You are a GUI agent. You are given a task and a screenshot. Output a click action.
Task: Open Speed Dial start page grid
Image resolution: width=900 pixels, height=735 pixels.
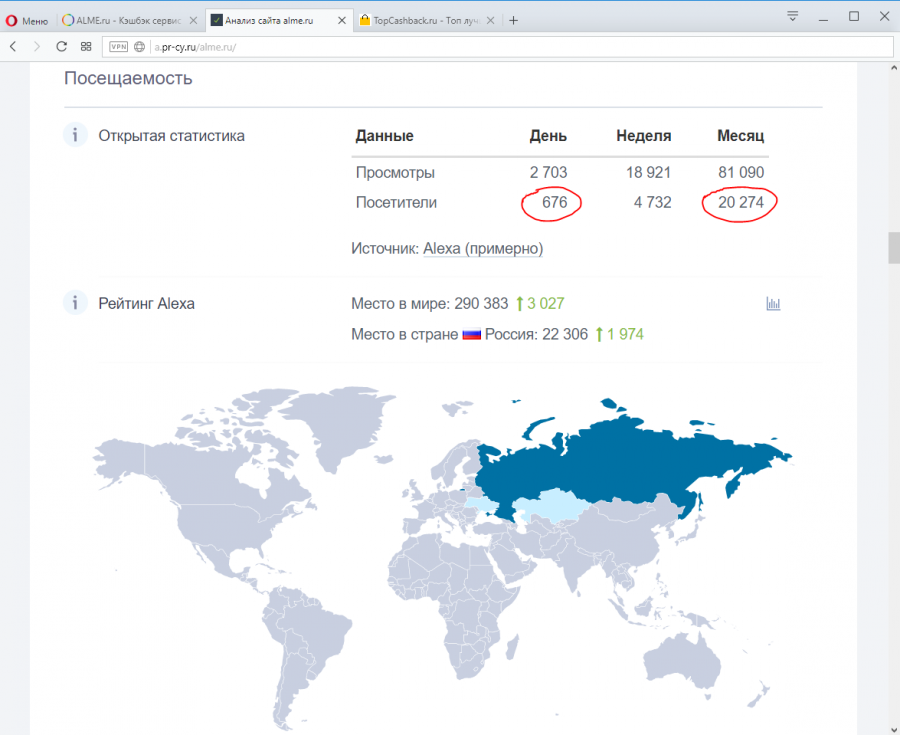coord(86,47)
